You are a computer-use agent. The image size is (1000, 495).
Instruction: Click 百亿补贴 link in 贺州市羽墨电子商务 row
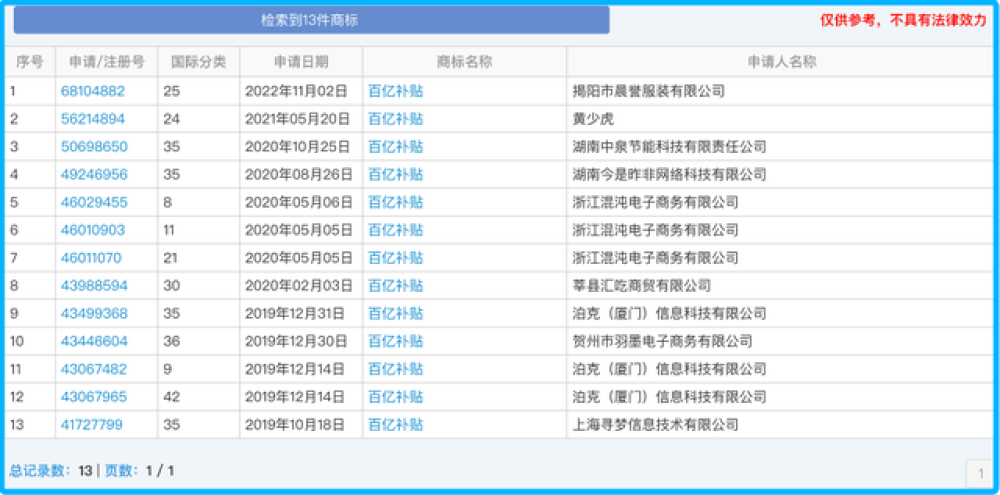[396, 341]
